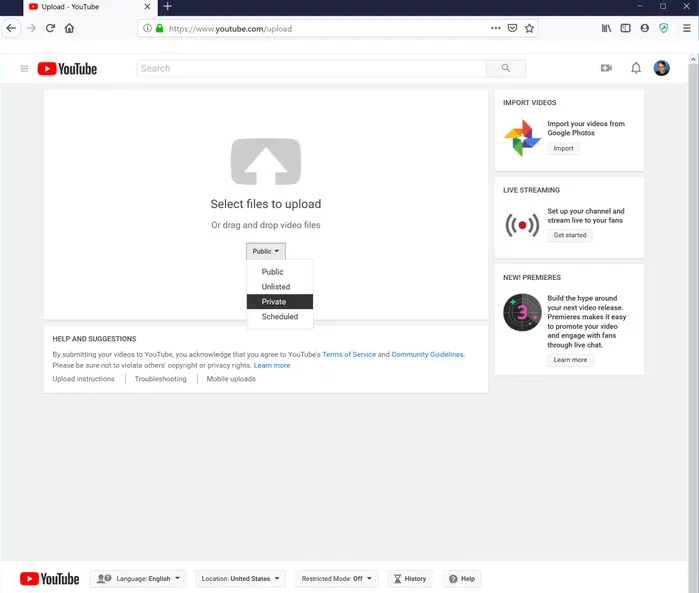Show site information icon in address bar
Screen dimensions: 699x593
pos(147,28)
